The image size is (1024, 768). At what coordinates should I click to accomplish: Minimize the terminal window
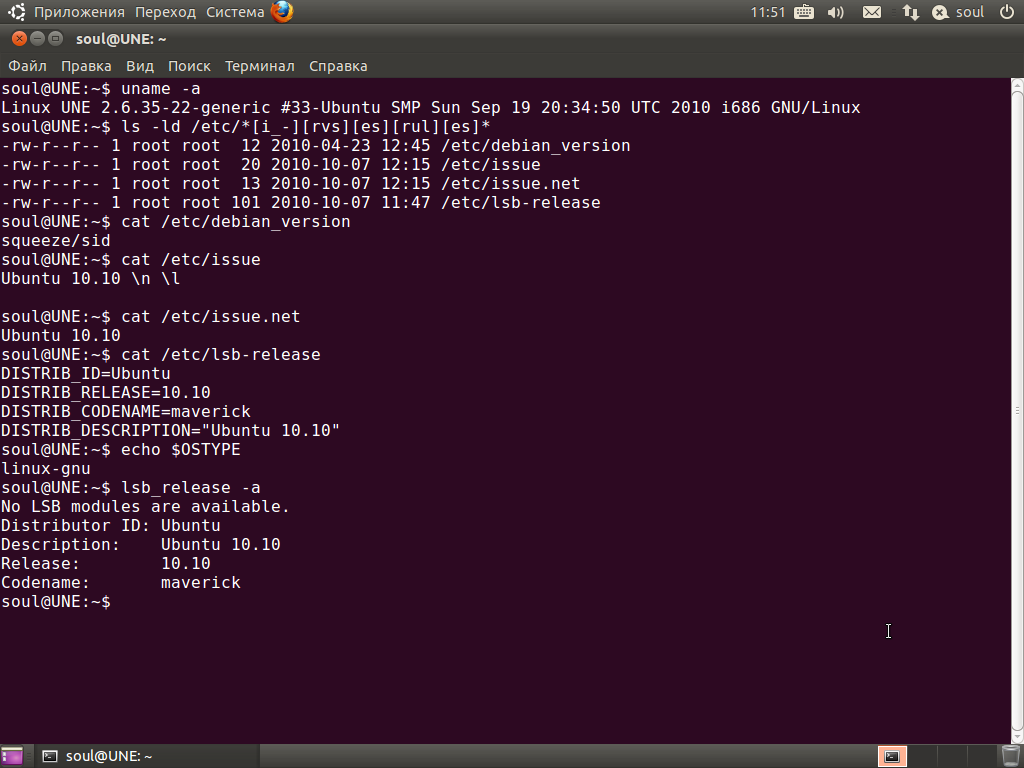coord(37,39)
